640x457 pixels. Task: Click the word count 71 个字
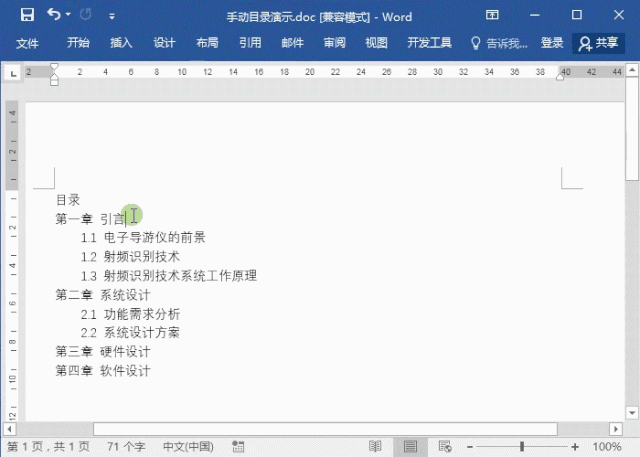click(126, 447)
